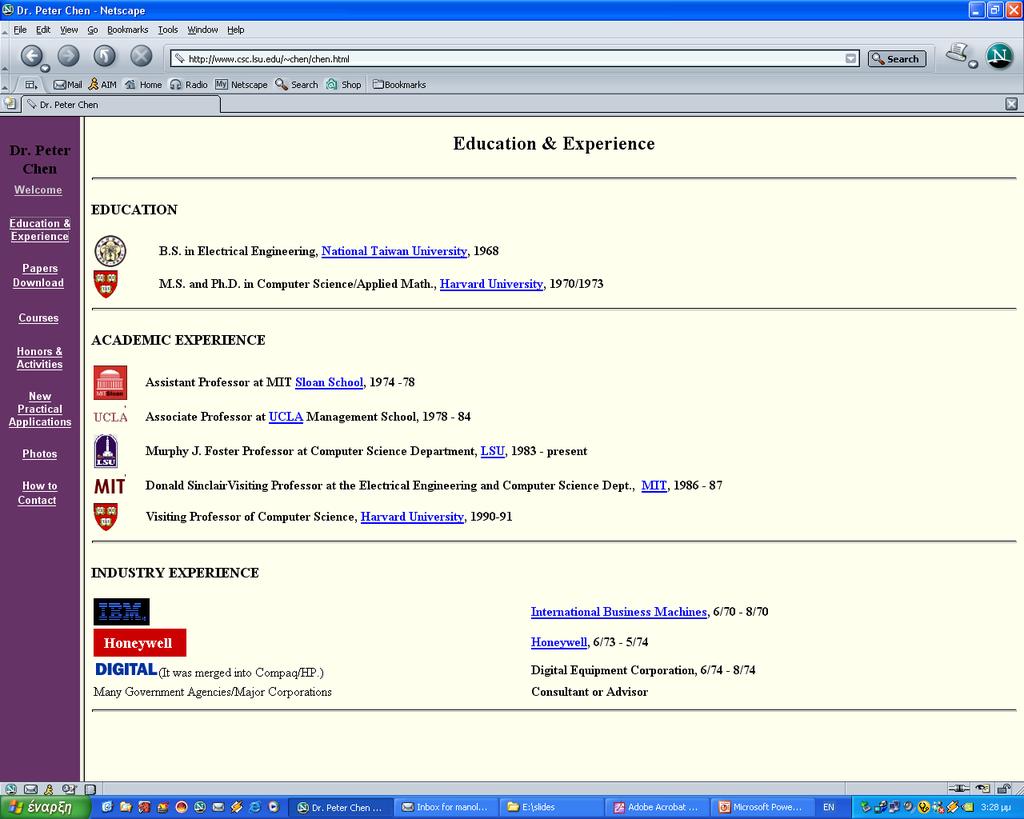Click the red Honeywell logo image

[x=140, y=643]
